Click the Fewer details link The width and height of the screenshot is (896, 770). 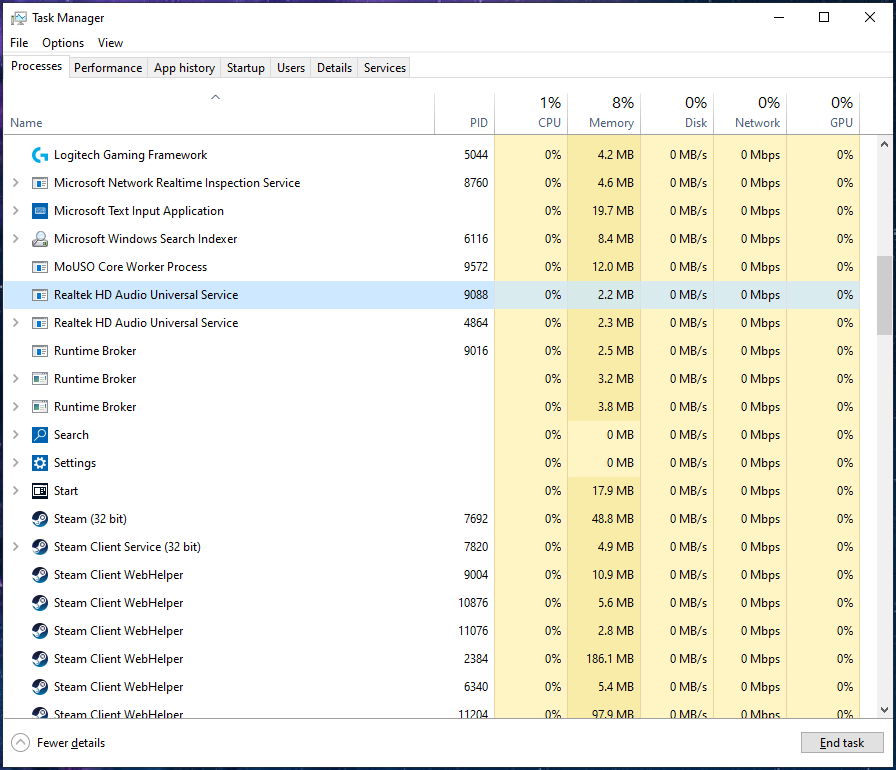pyautogui.click(x=71, y=743)
